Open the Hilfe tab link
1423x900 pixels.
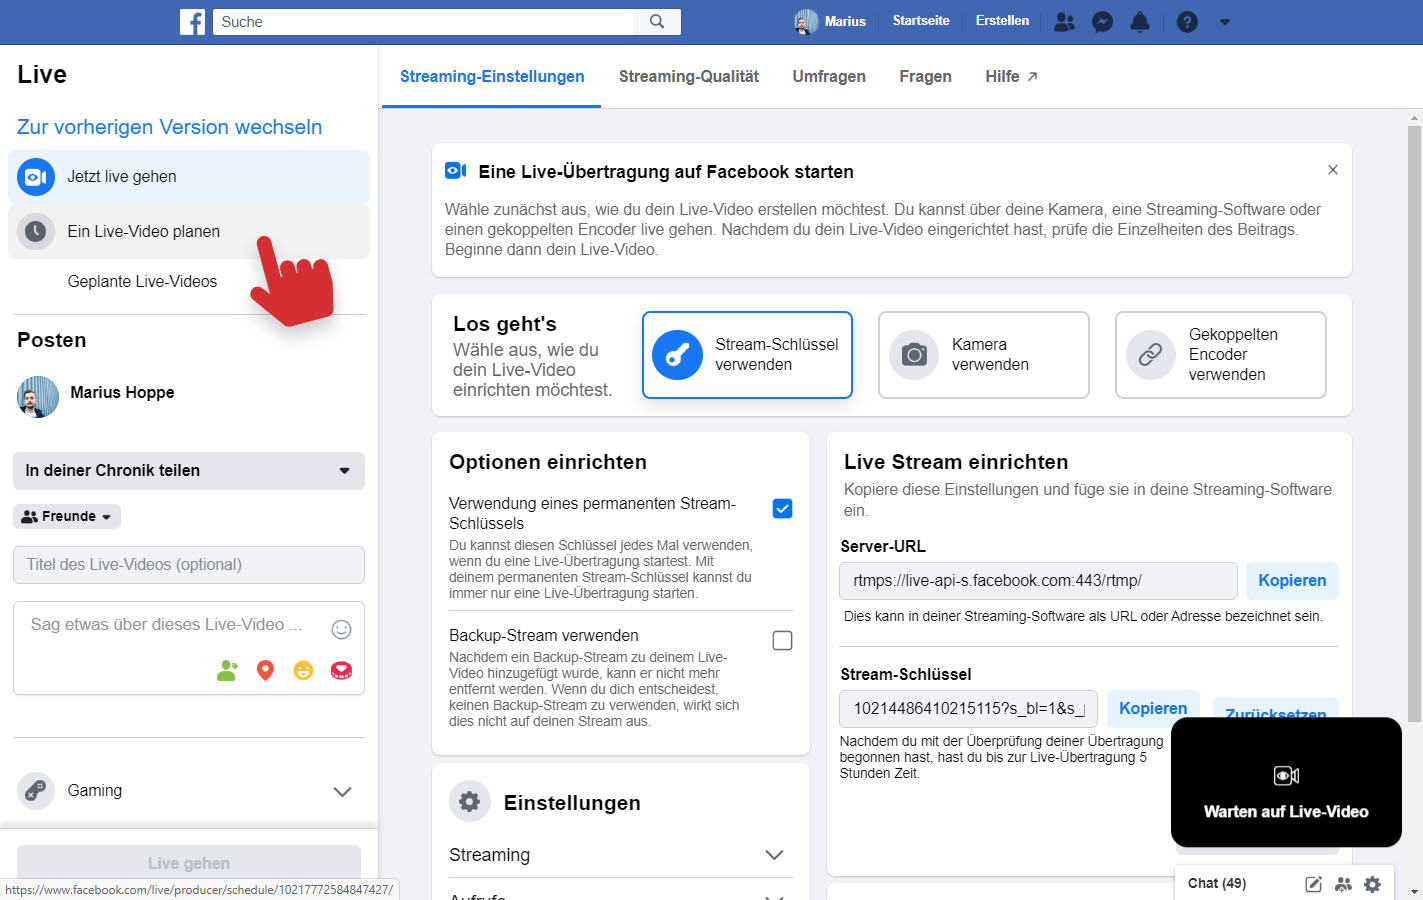[1011, 76]
